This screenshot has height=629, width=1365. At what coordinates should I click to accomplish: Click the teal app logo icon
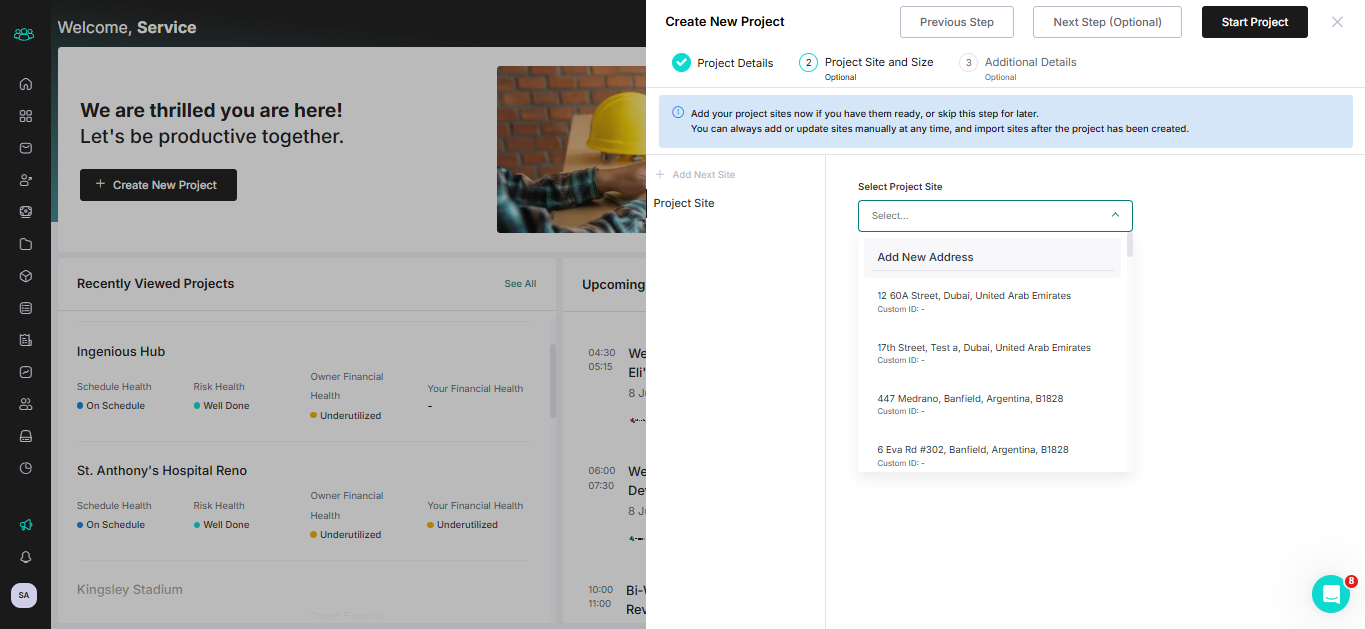click(x=24, y=34)
